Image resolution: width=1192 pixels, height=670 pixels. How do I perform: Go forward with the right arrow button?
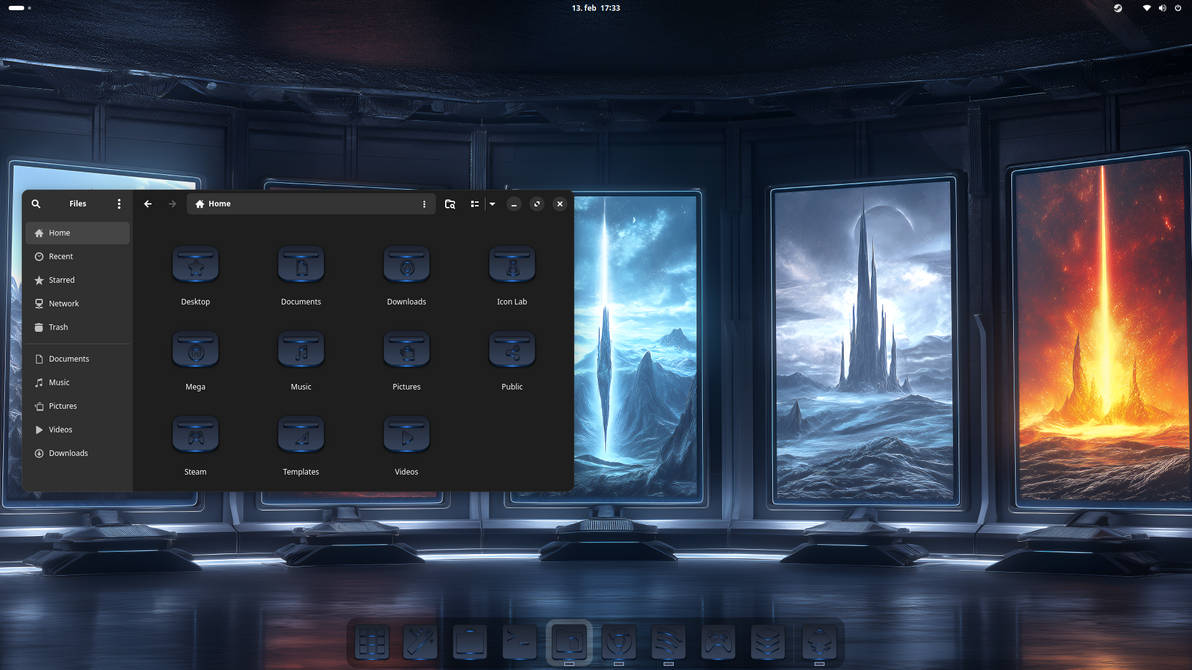pos(173,204)
